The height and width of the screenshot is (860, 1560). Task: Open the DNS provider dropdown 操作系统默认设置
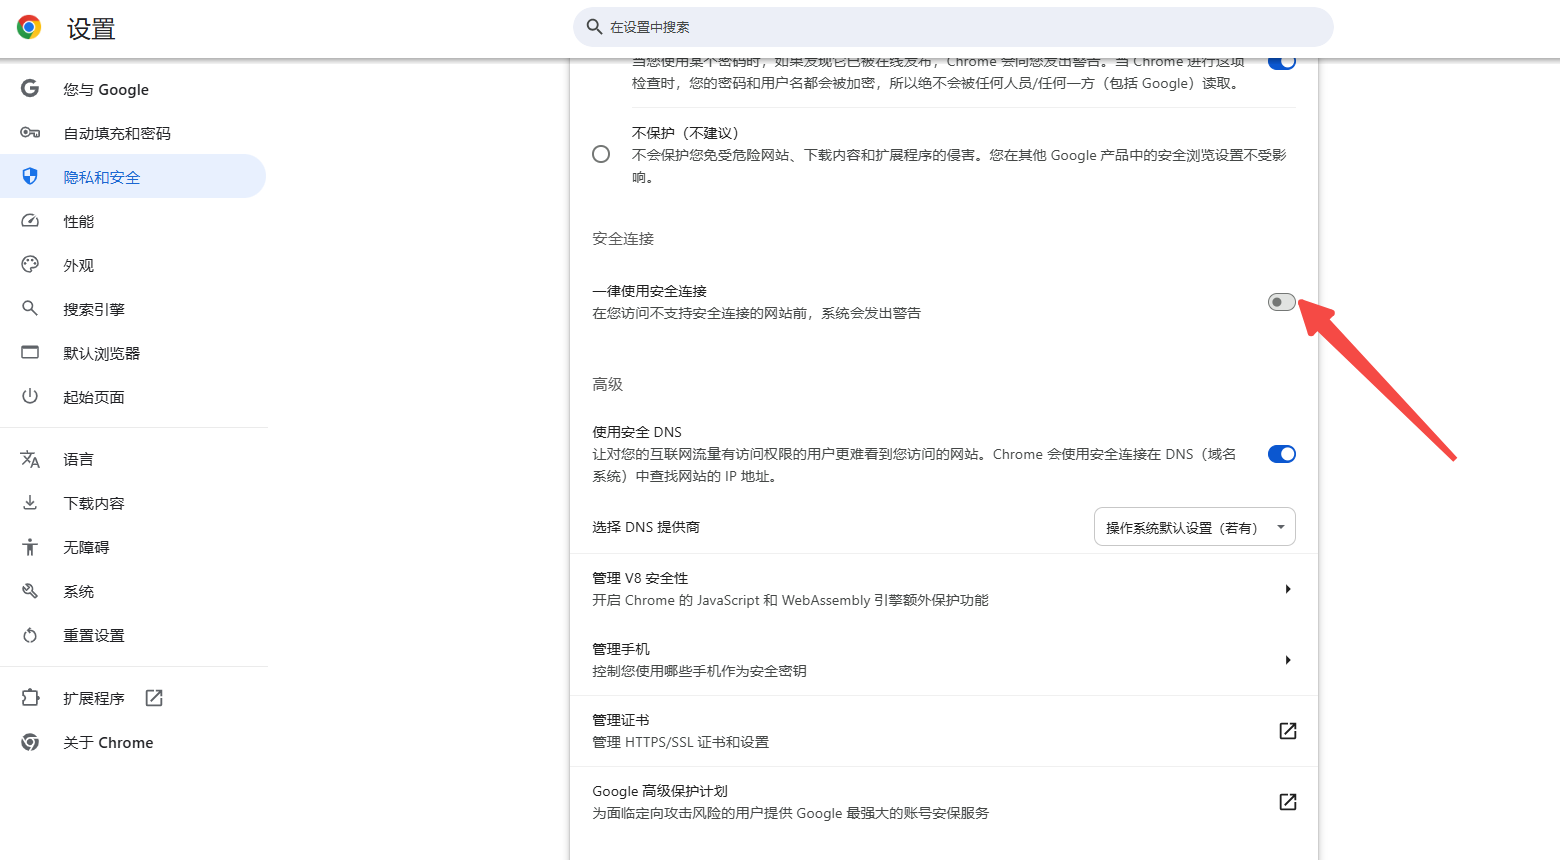[1195, 527]
